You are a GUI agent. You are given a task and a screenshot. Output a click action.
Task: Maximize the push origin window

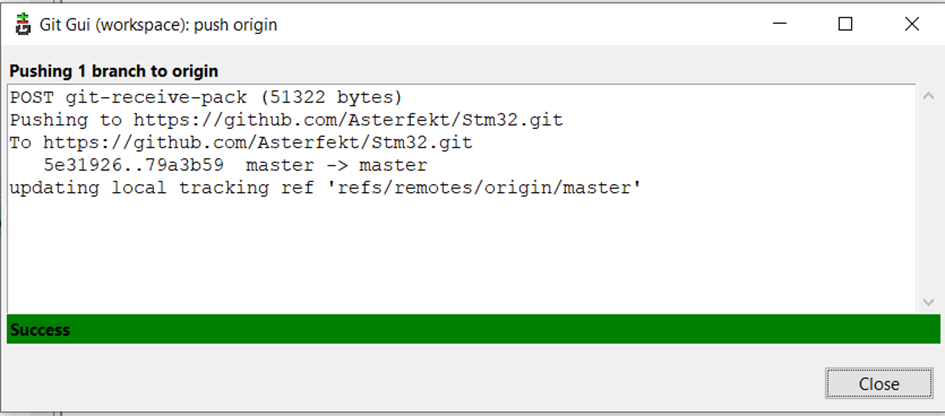pyautogui.click(x=845, y=25)
